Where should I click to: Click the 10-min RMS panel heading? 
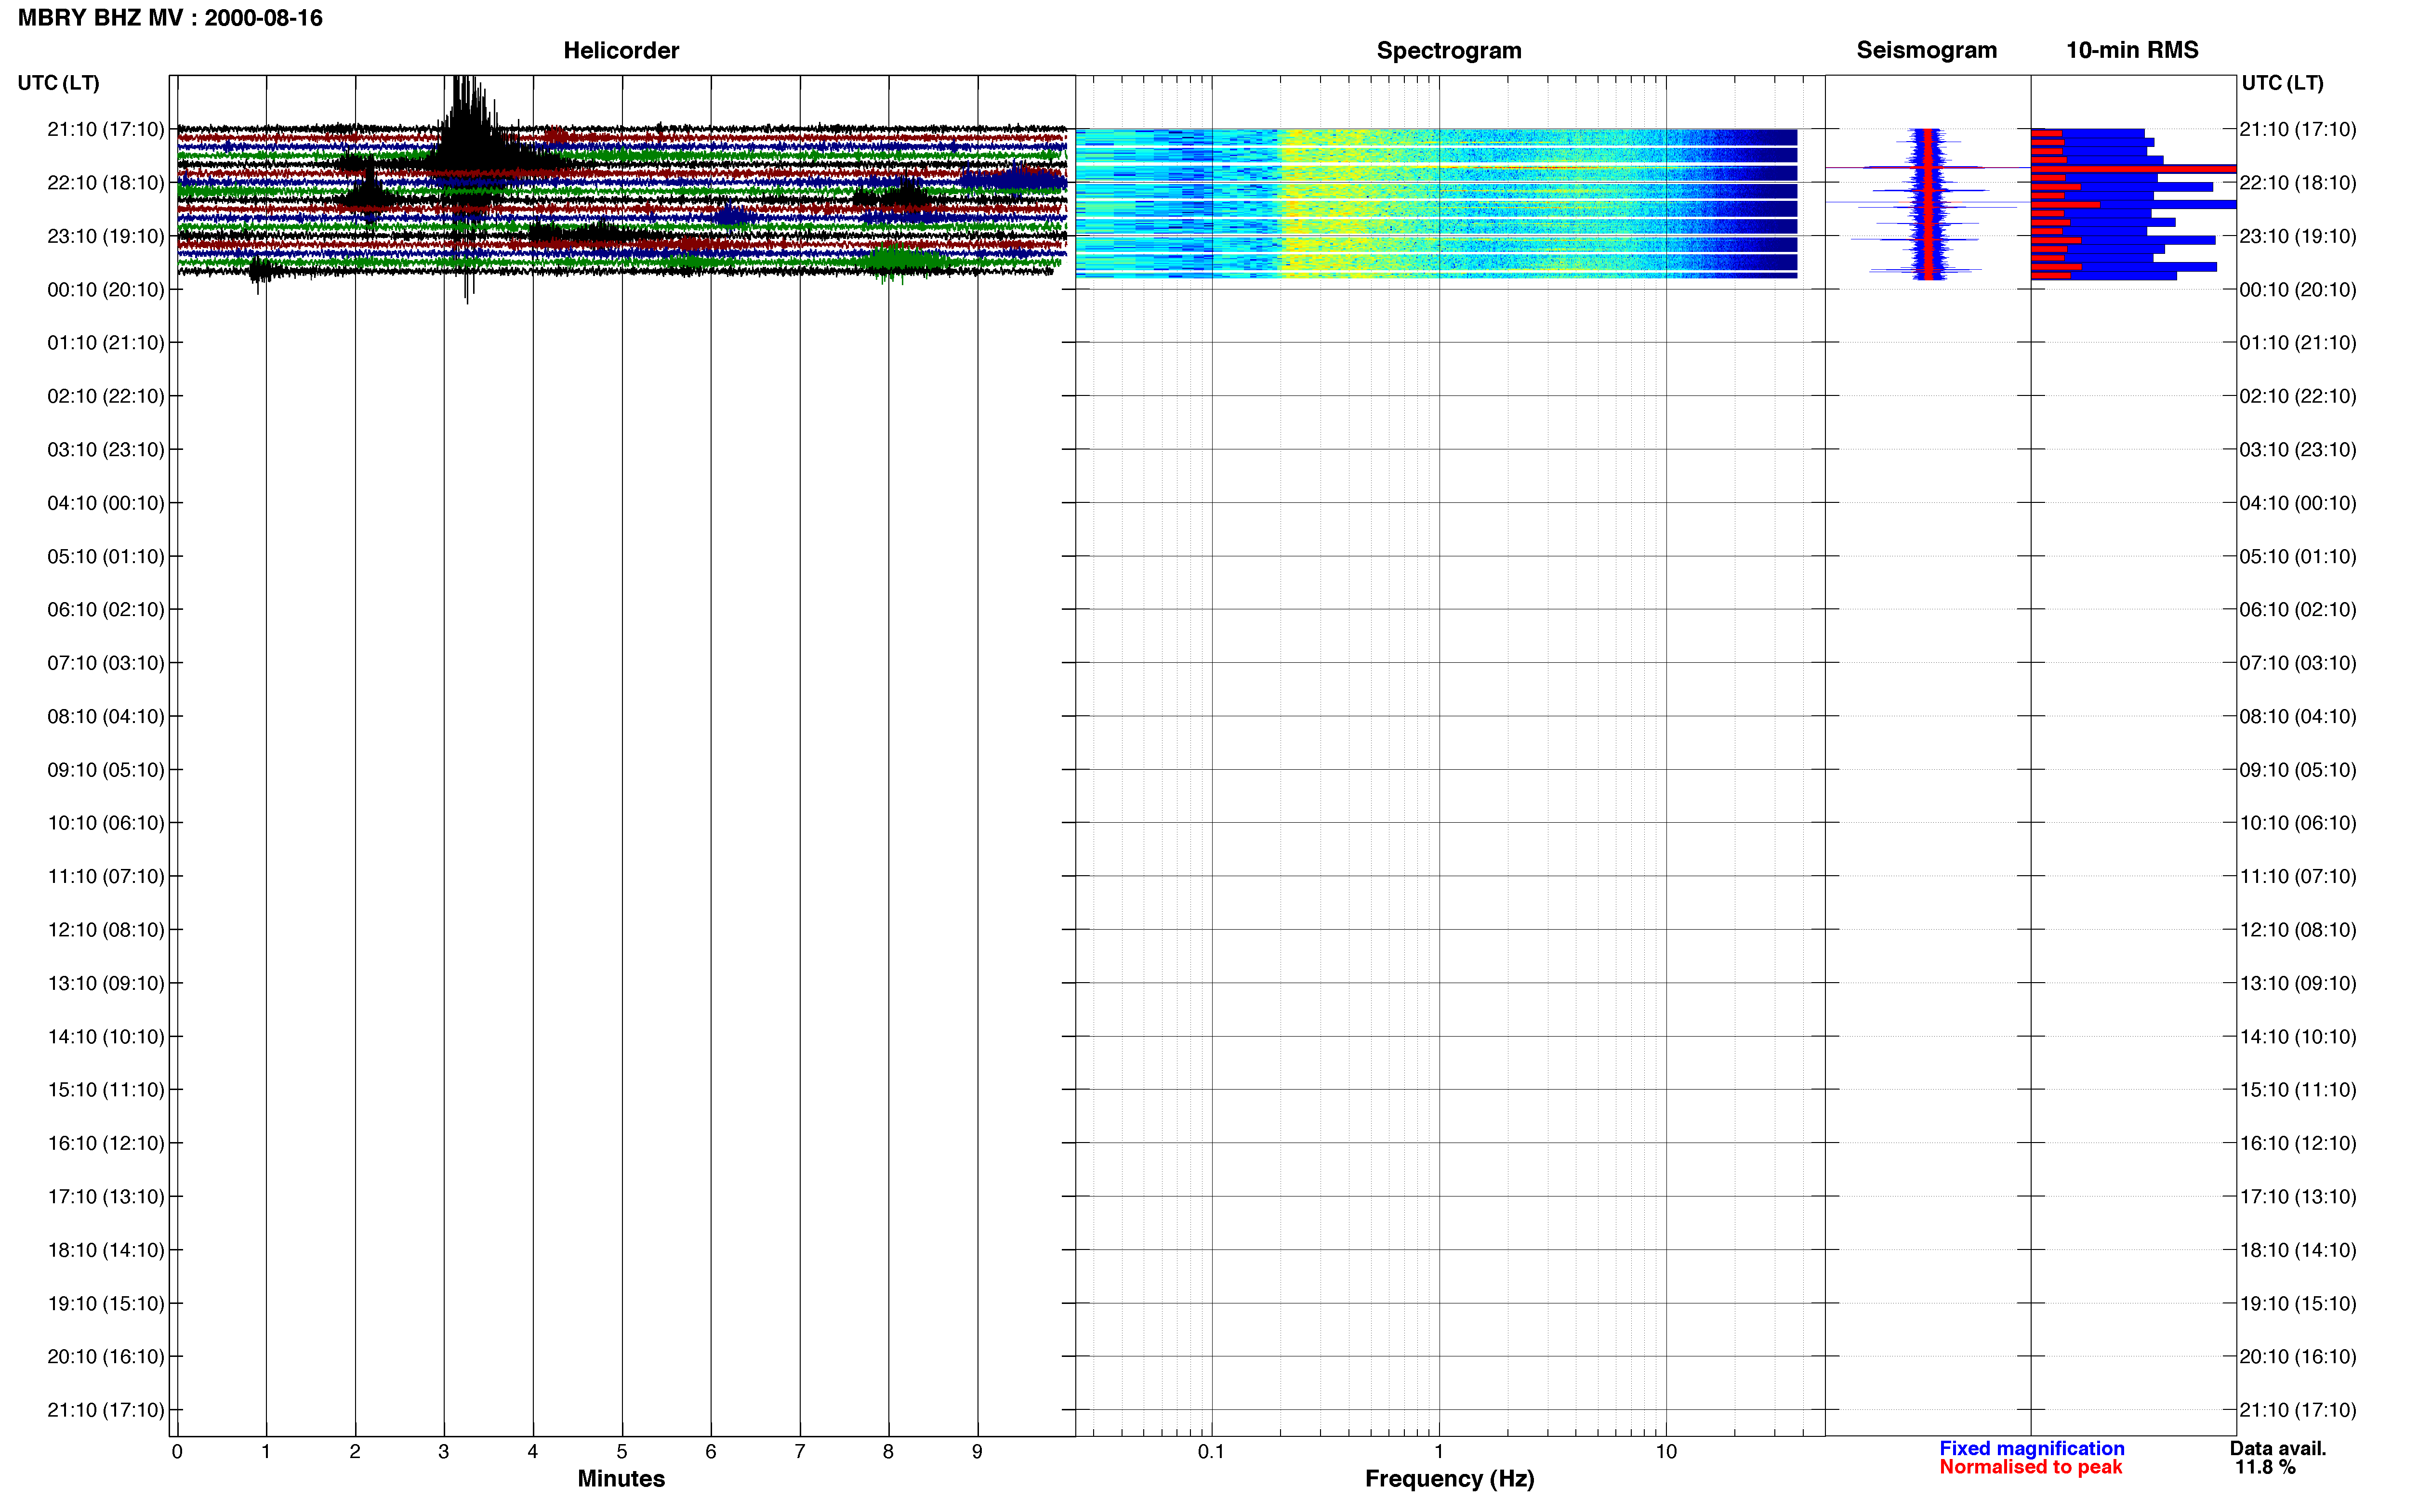click(2132, 50)
